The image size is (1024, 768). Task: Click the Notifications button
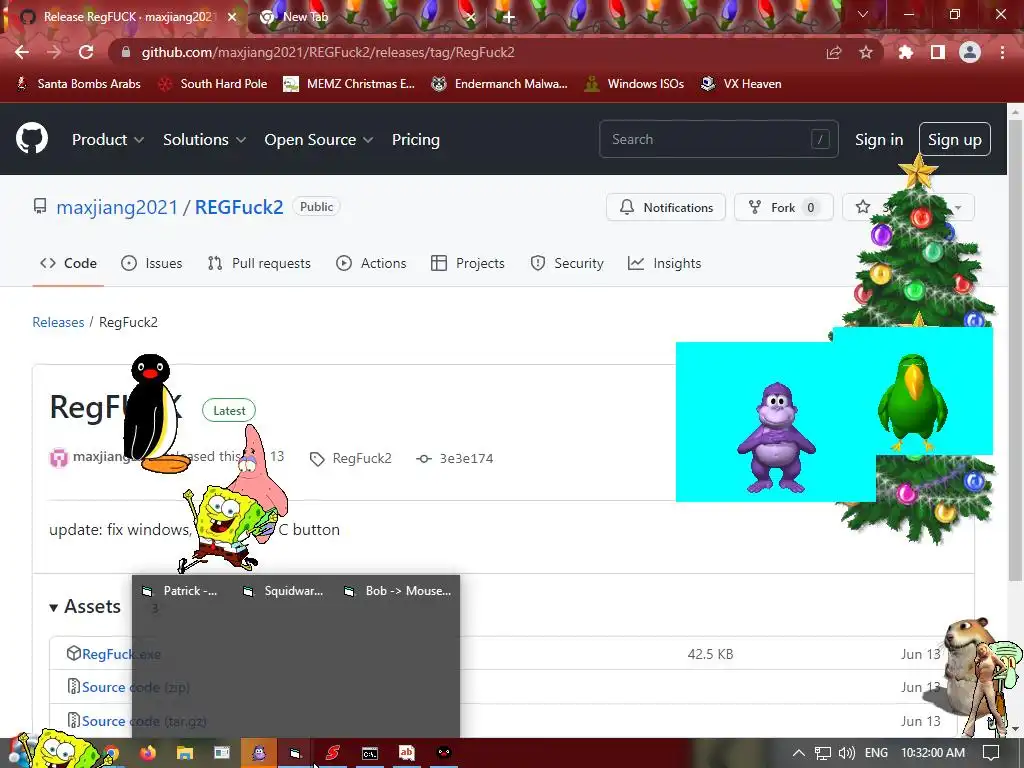click(665, 207)
